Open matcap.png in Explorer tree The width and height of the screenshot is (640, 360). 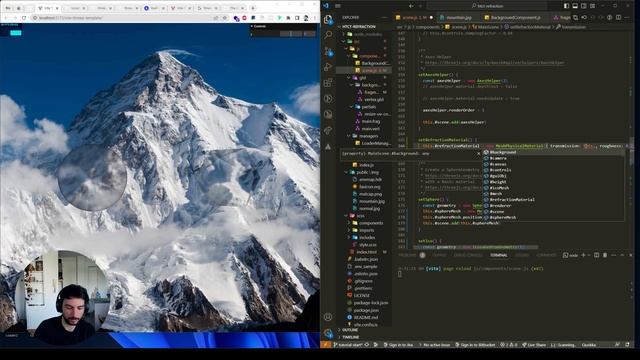(370, 194)
